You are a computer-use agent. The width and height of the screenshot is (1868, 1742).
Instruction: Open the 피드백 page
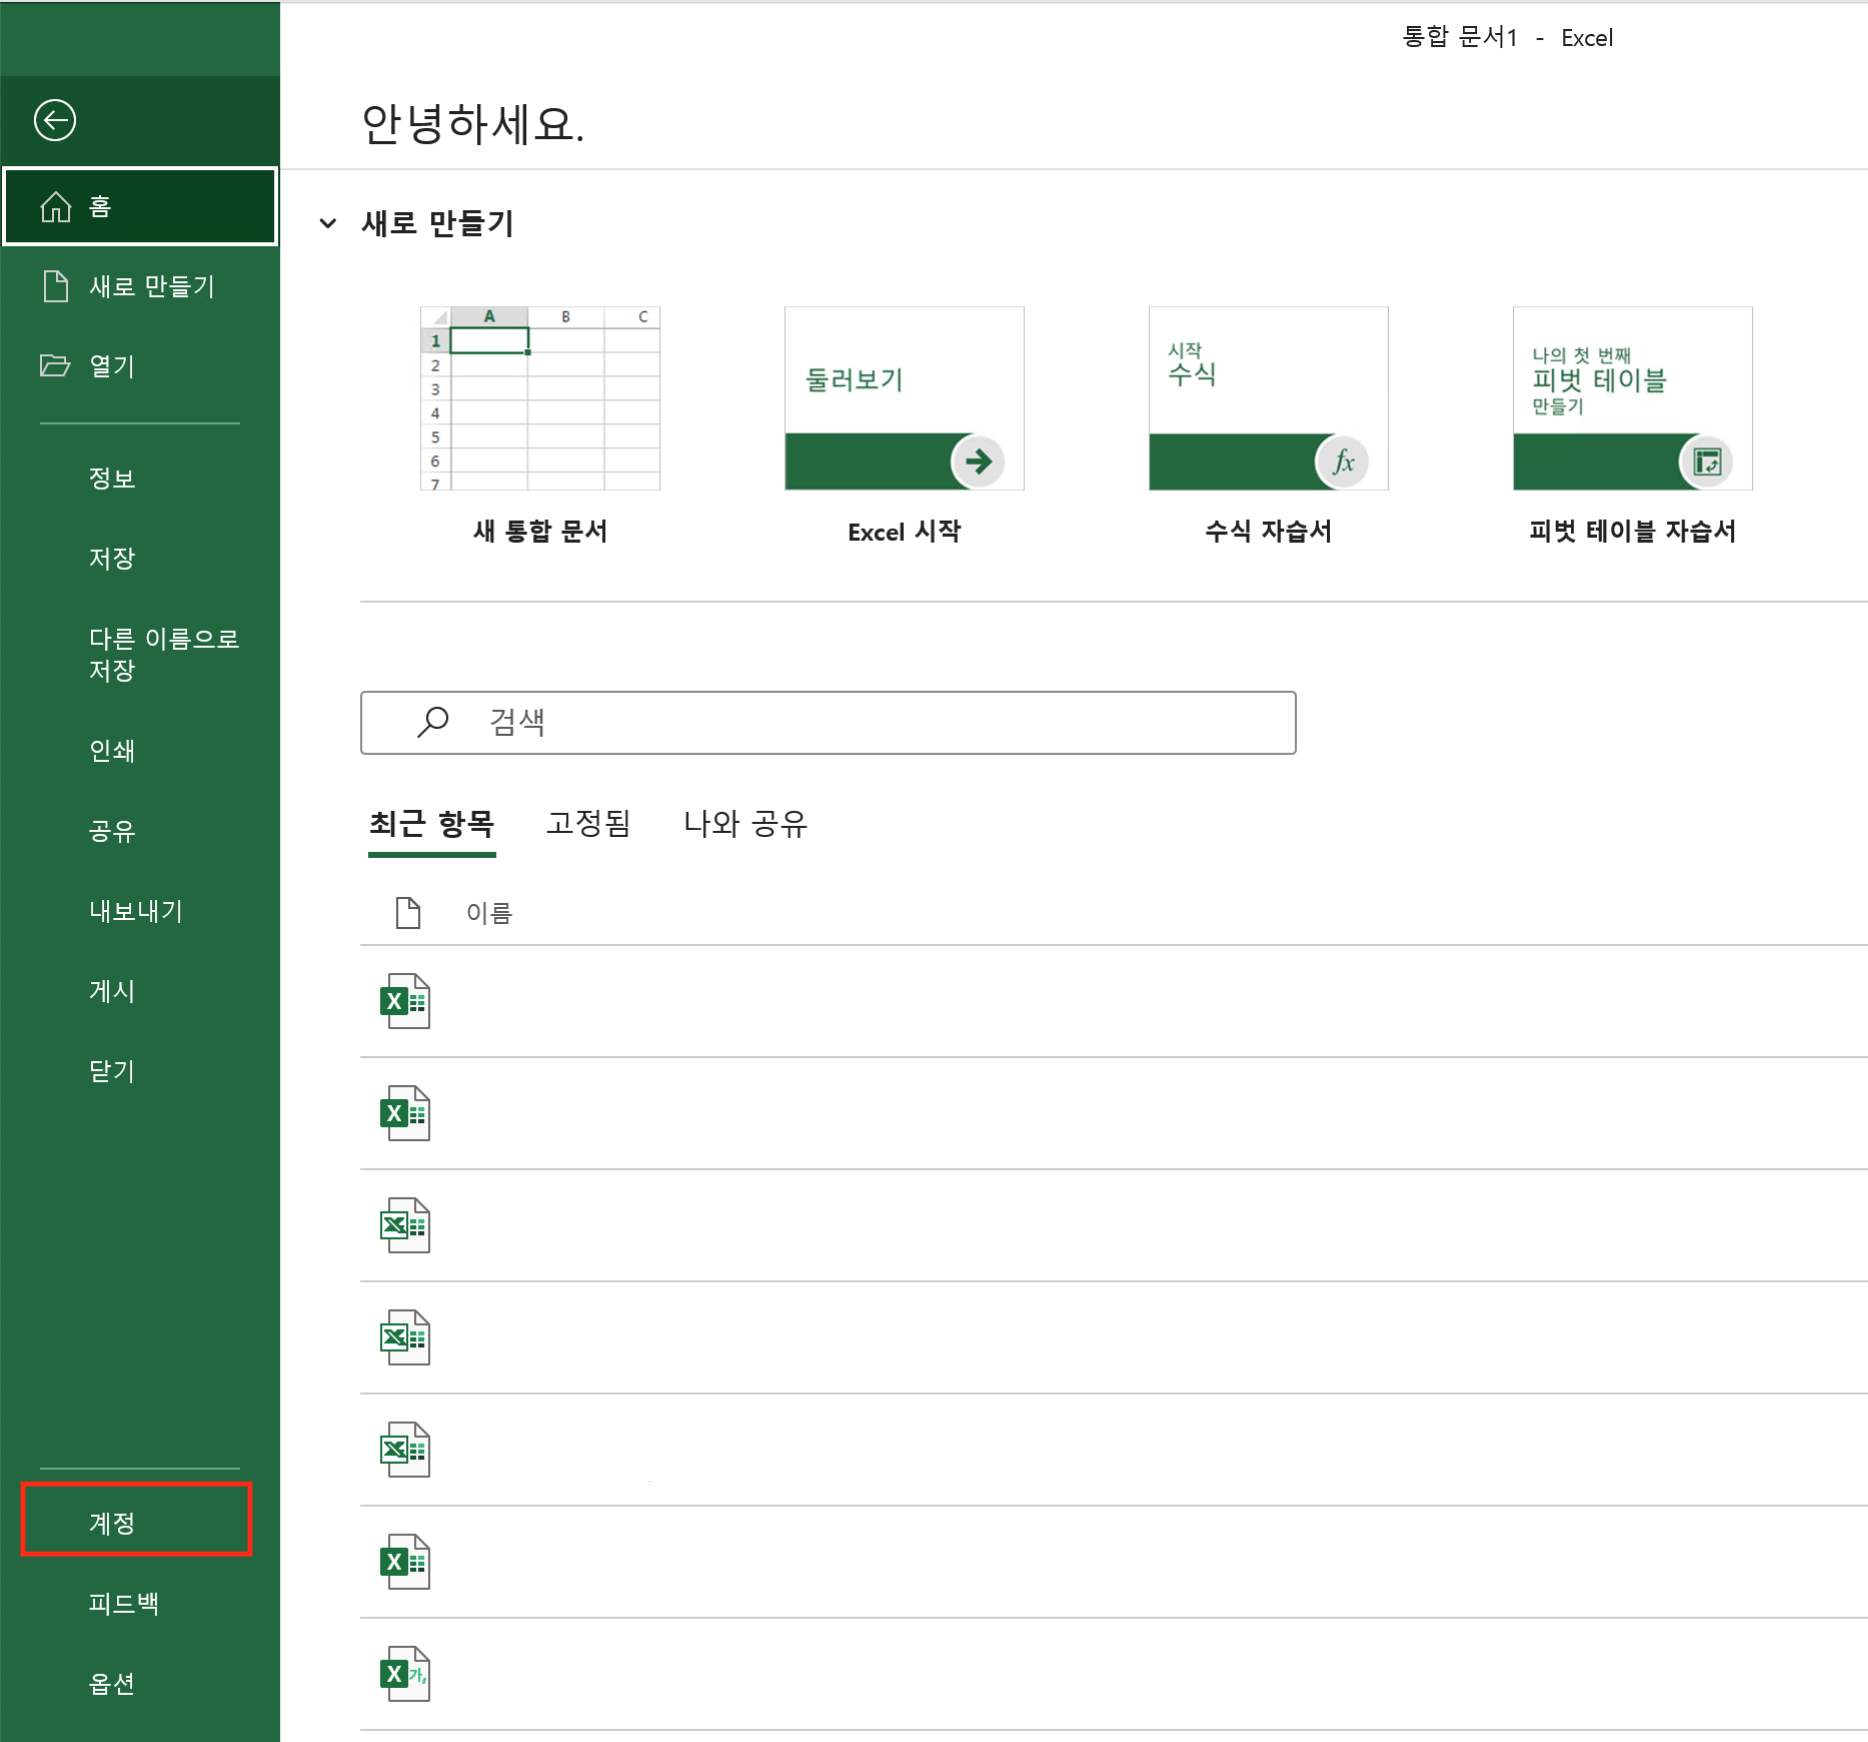point(124,1602)
